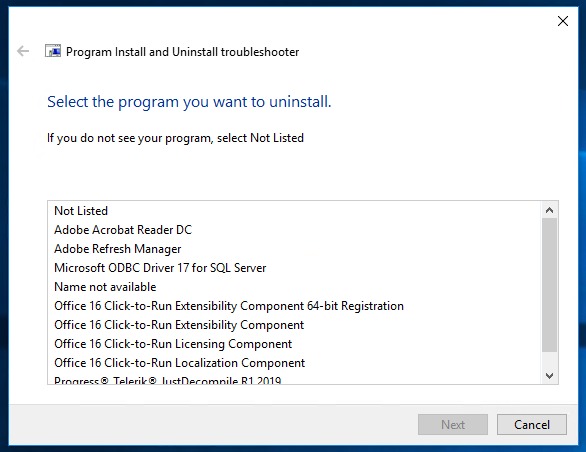Choose Office 16 Click-to-Run Licensing Component
The image size is (586, 452).
[x=173, y=344]
